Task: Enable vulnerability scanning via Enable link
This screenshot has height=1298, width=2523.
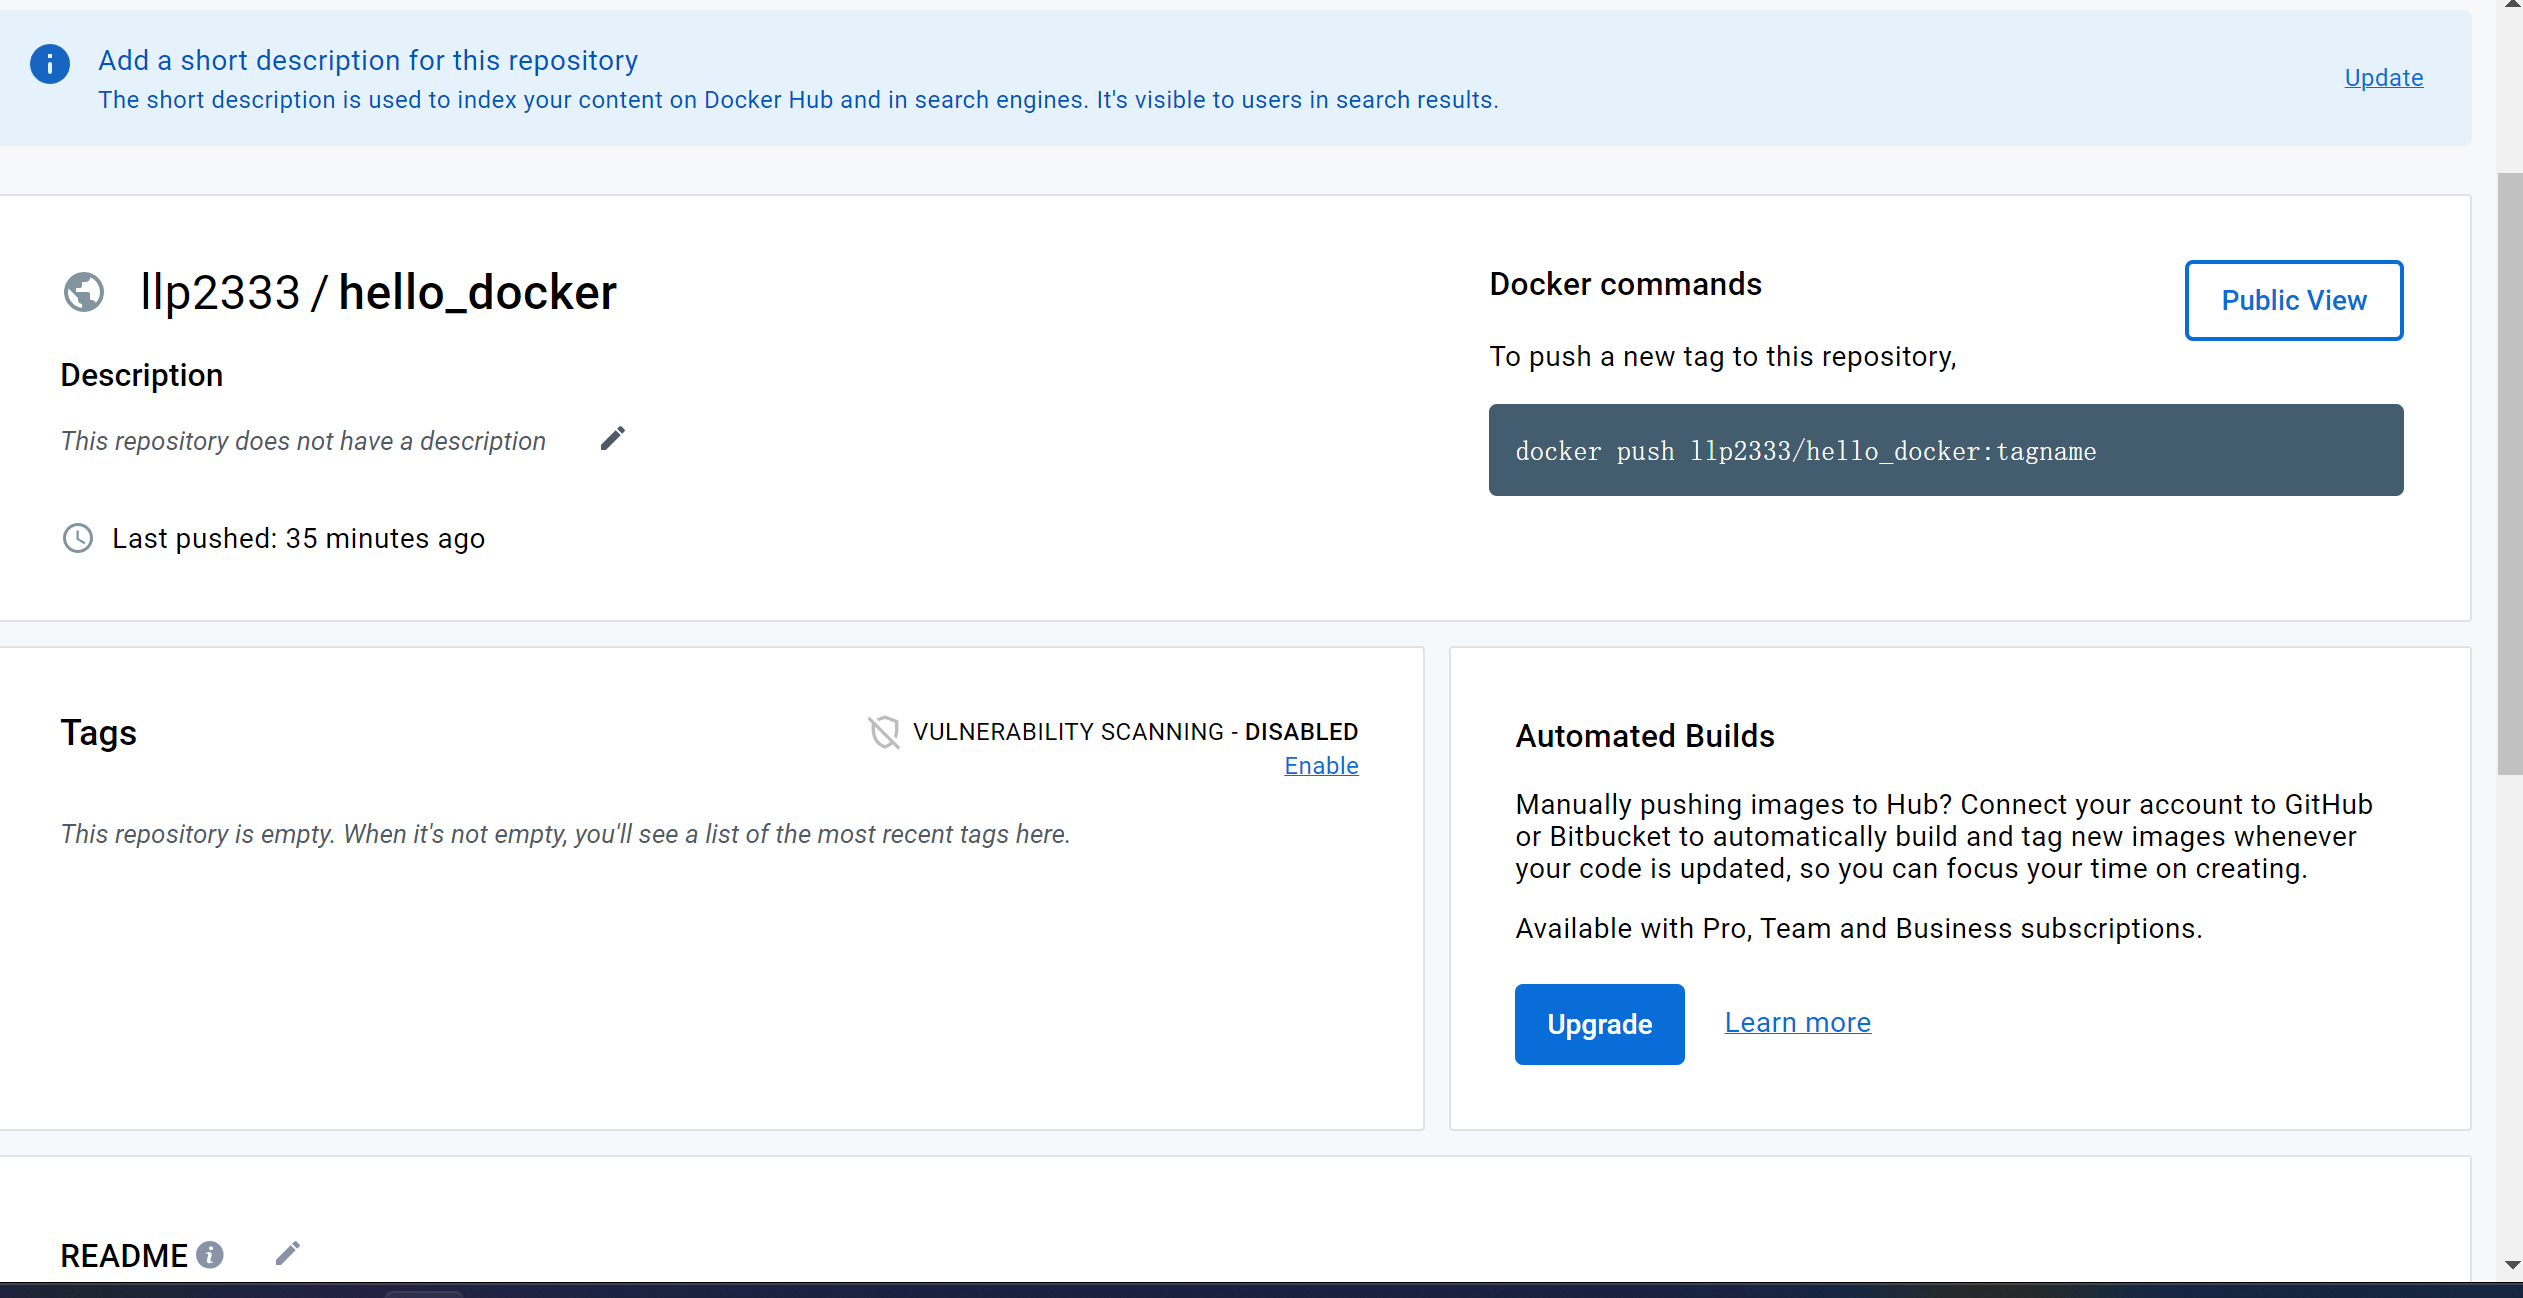Action: point(1320,766)
